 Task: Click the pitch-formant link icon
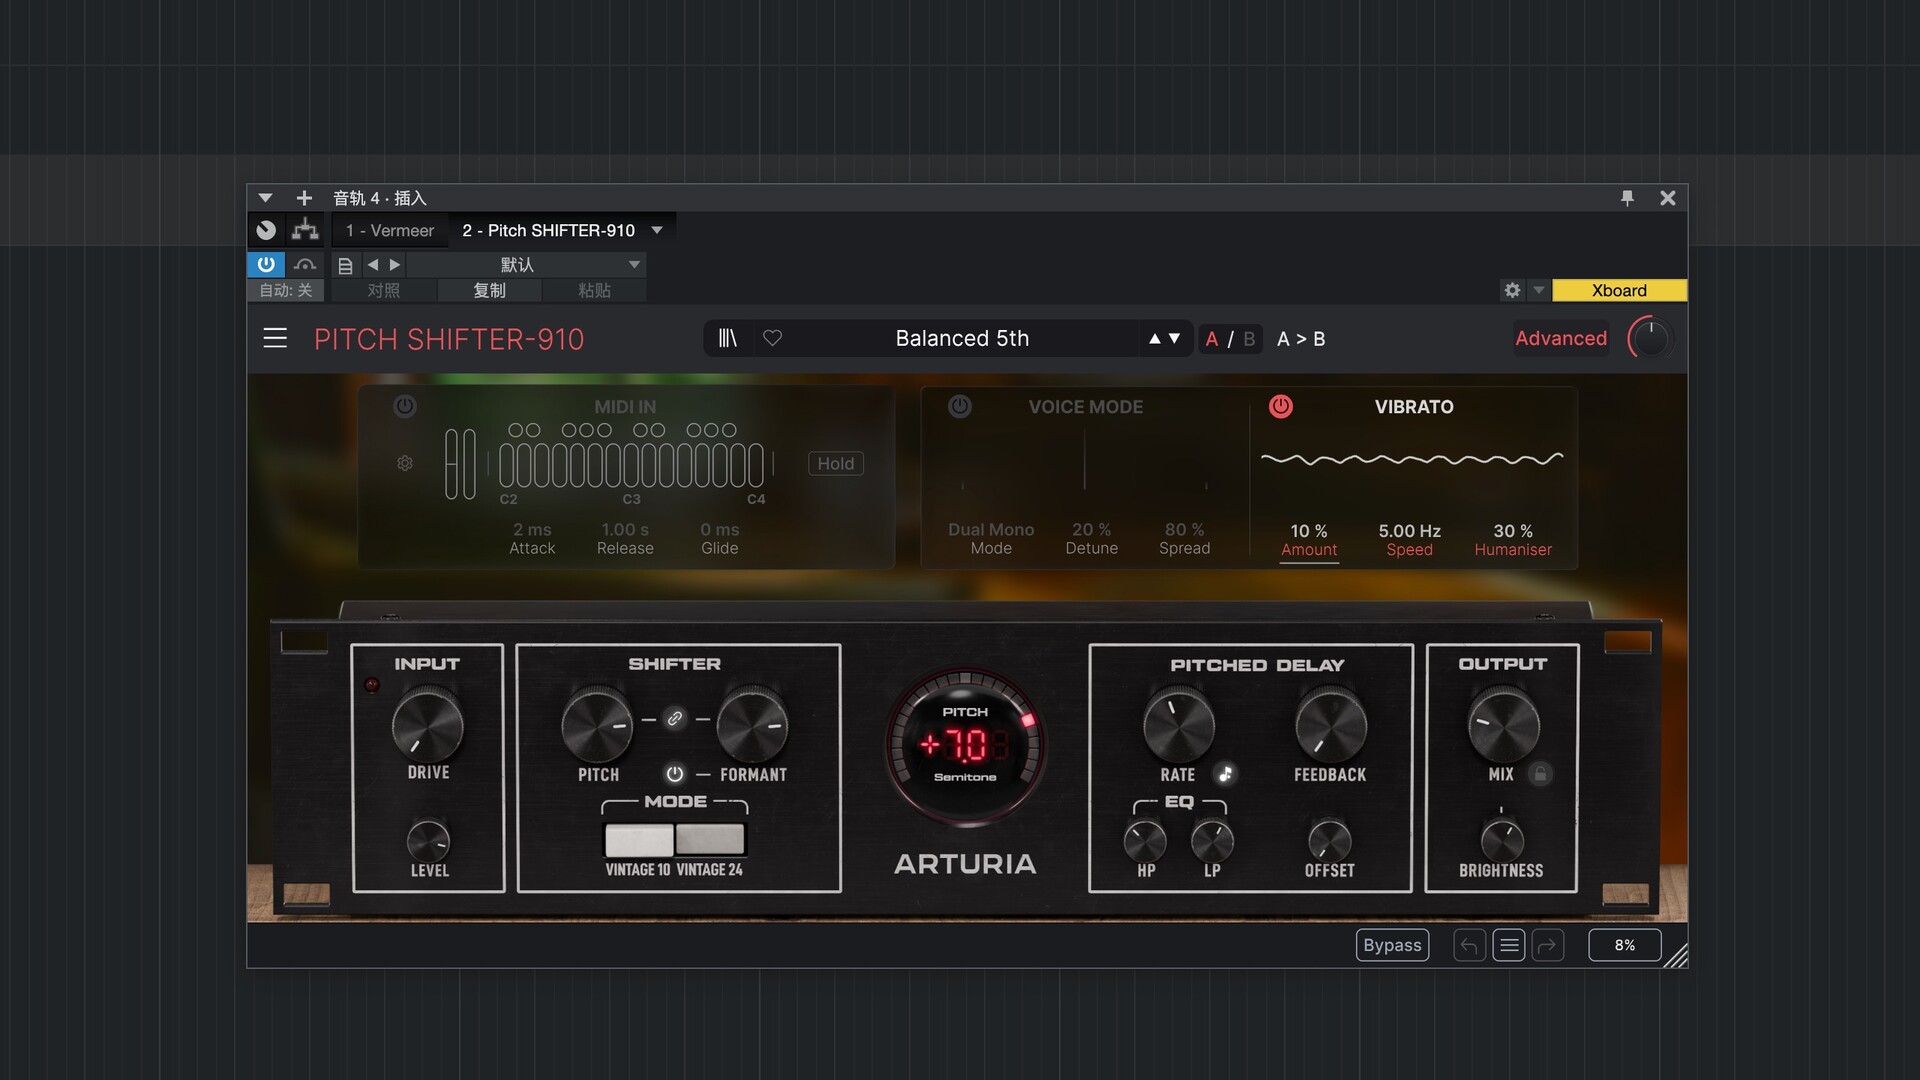[675, 719]
